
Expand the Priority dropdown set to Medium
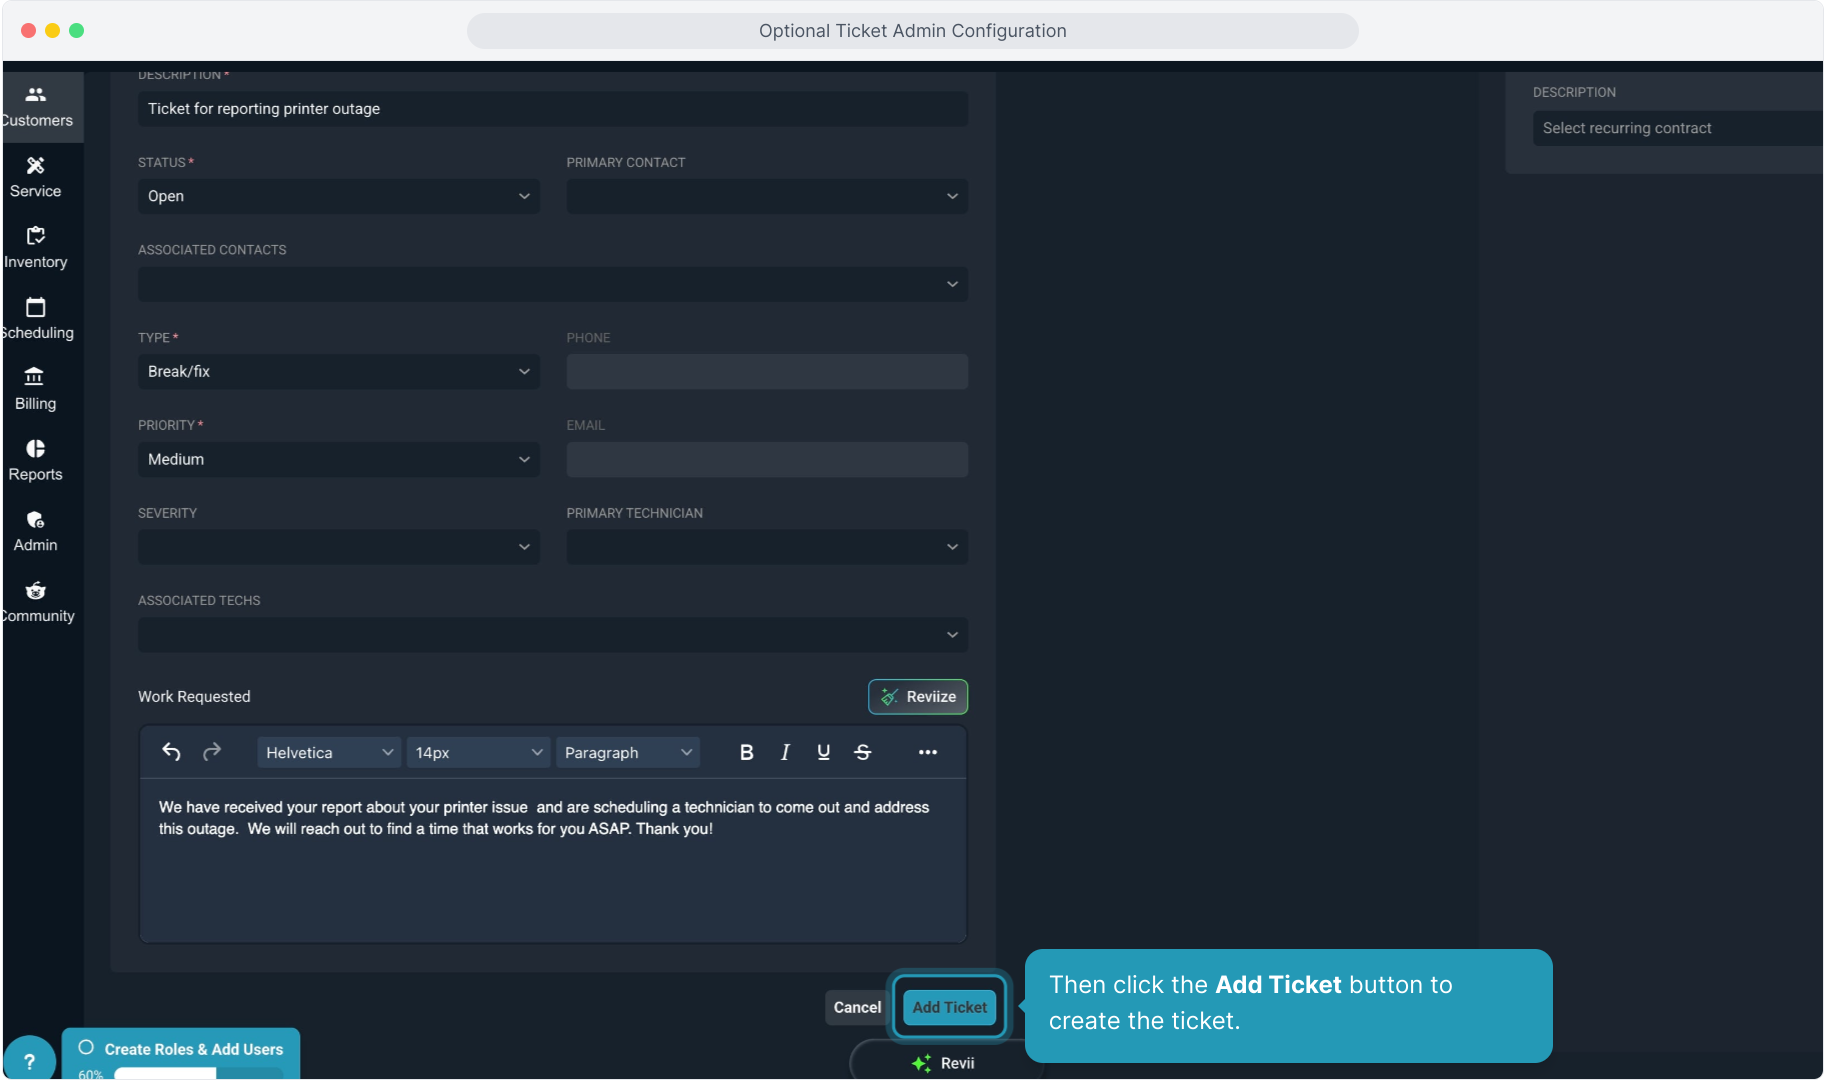coord(338,459)
